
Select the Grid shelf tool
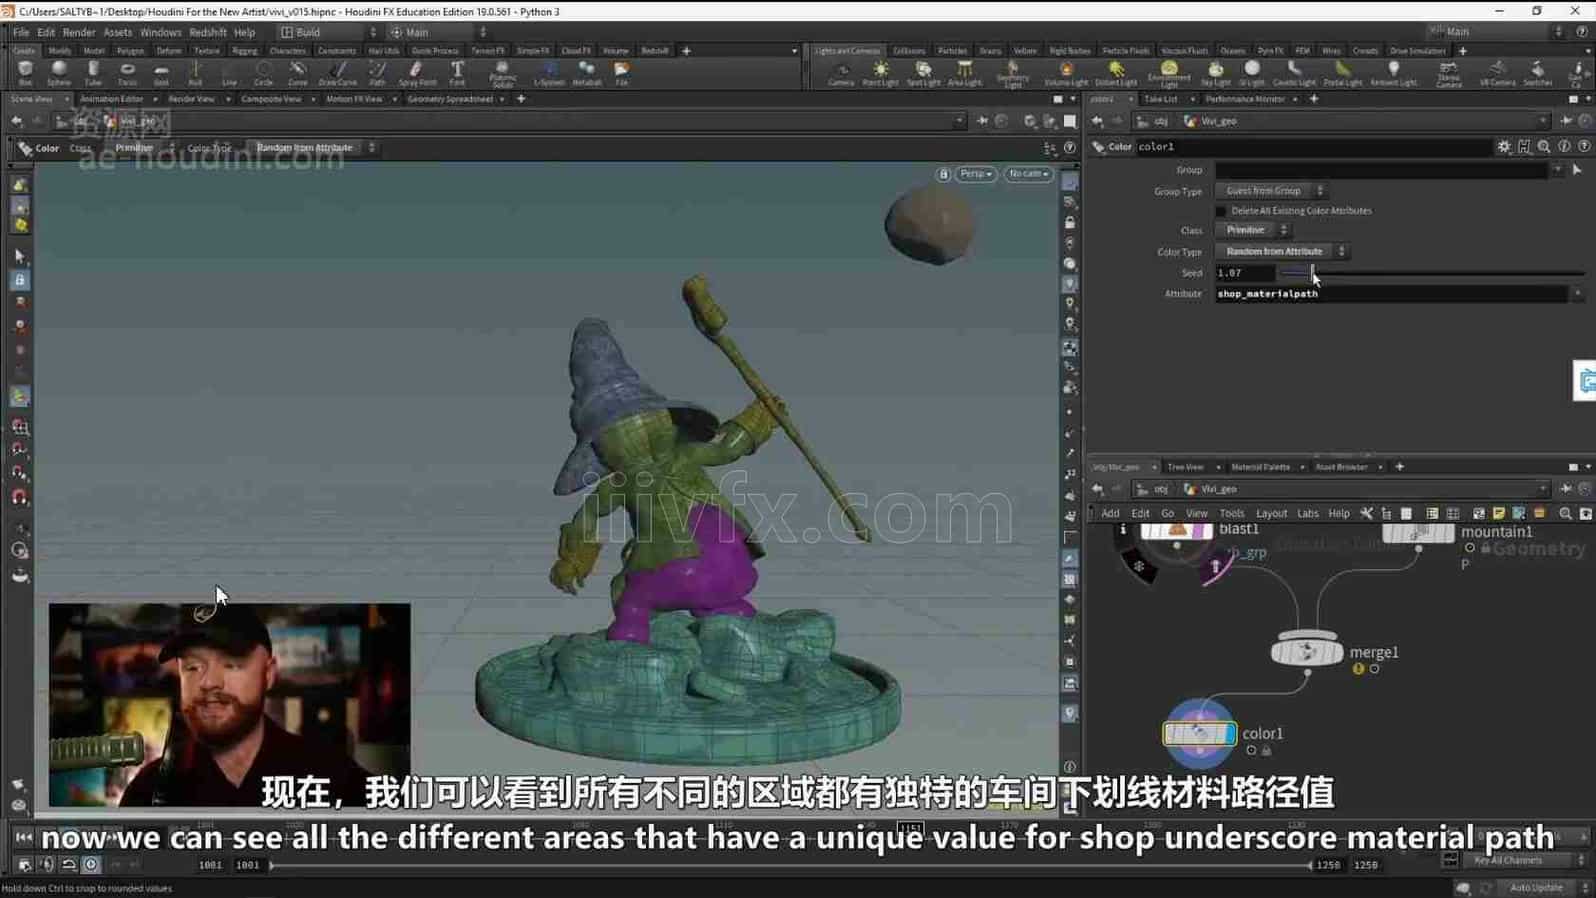pos(161,73)
